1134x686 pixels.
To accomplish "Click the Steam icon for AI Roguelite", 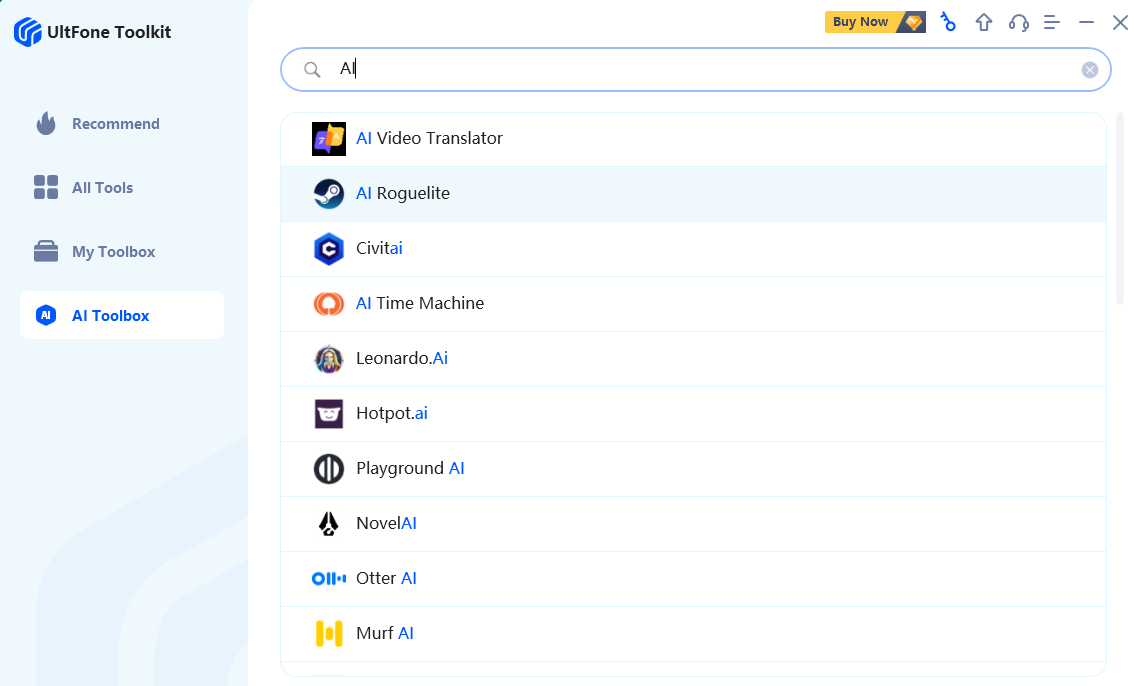I will 329,194.
